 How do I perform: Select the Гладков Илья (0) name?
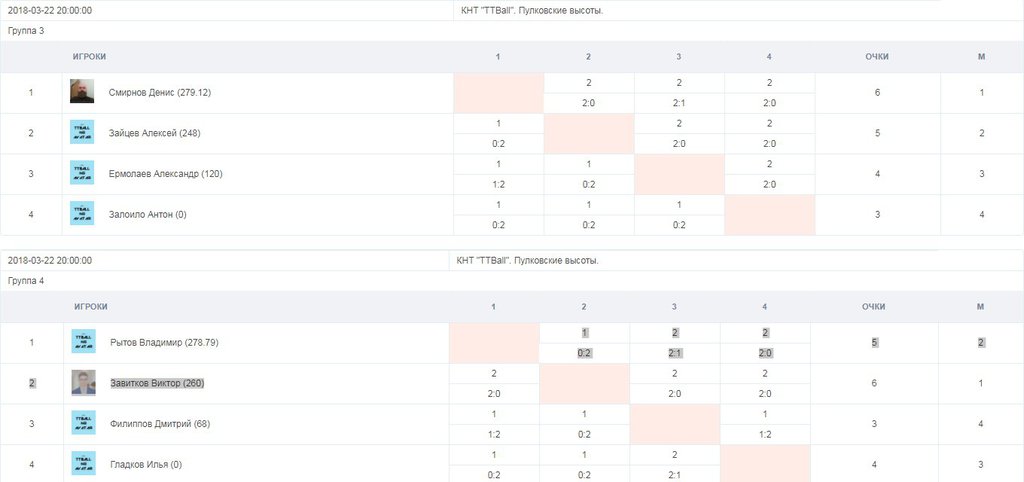146,464
